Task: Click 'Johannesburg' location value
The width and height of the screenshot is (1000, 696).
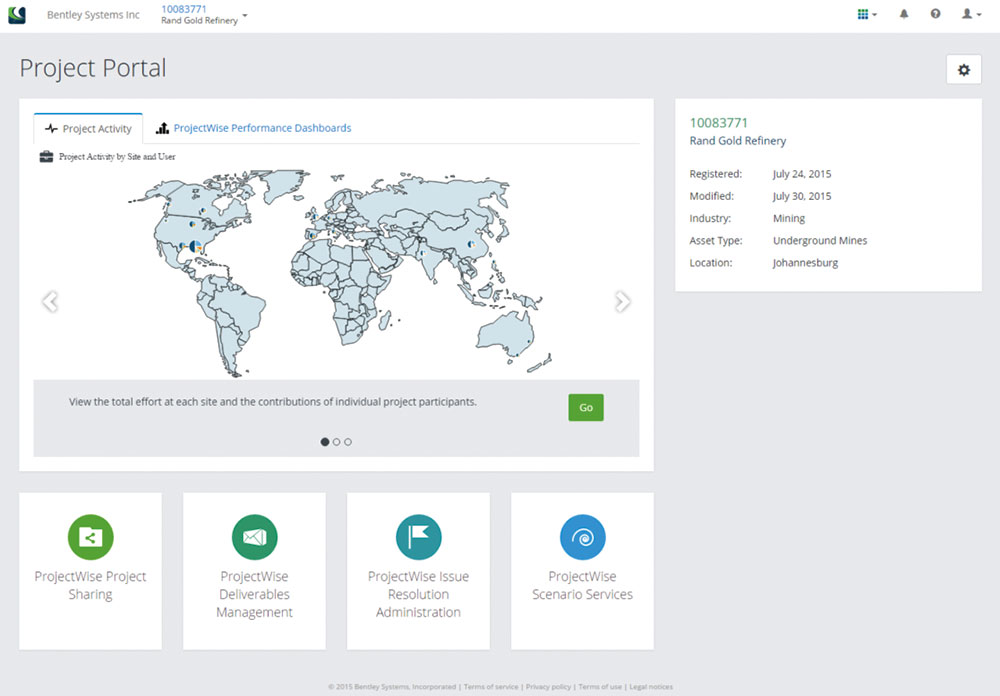Action: 805,263
